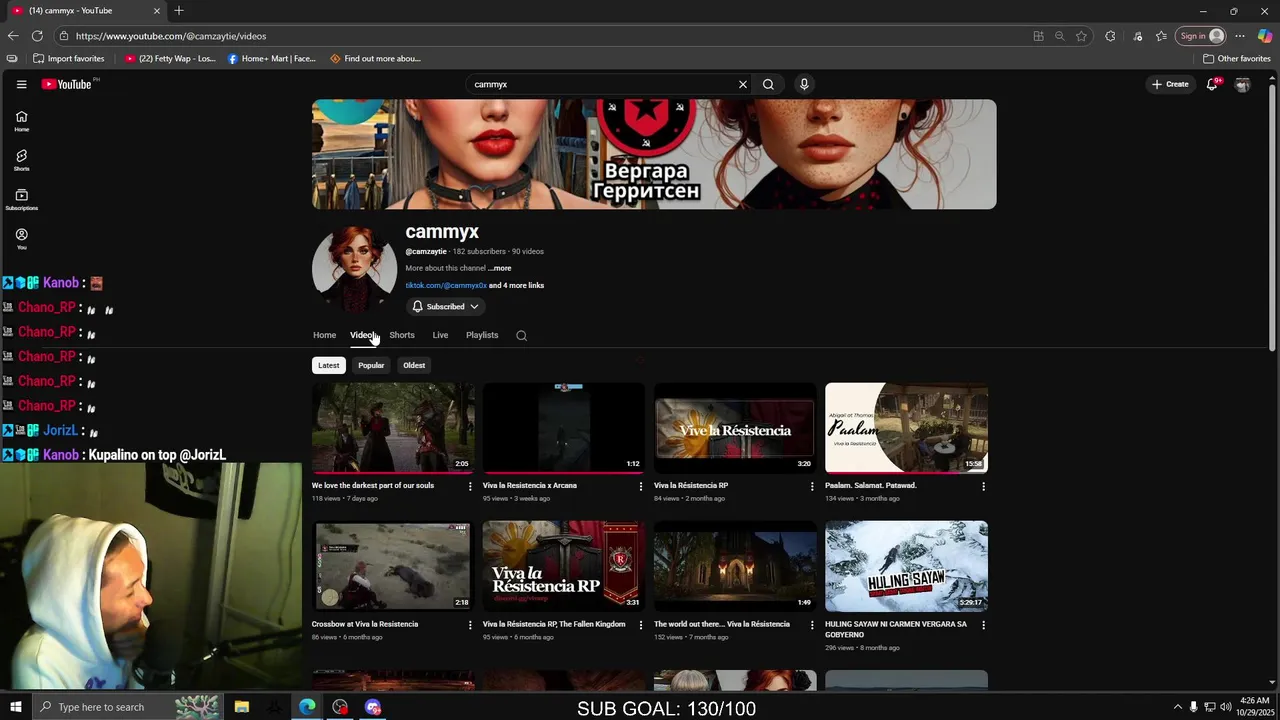
Task: Select the Videos tab
Action: click(x=362, y=335)
